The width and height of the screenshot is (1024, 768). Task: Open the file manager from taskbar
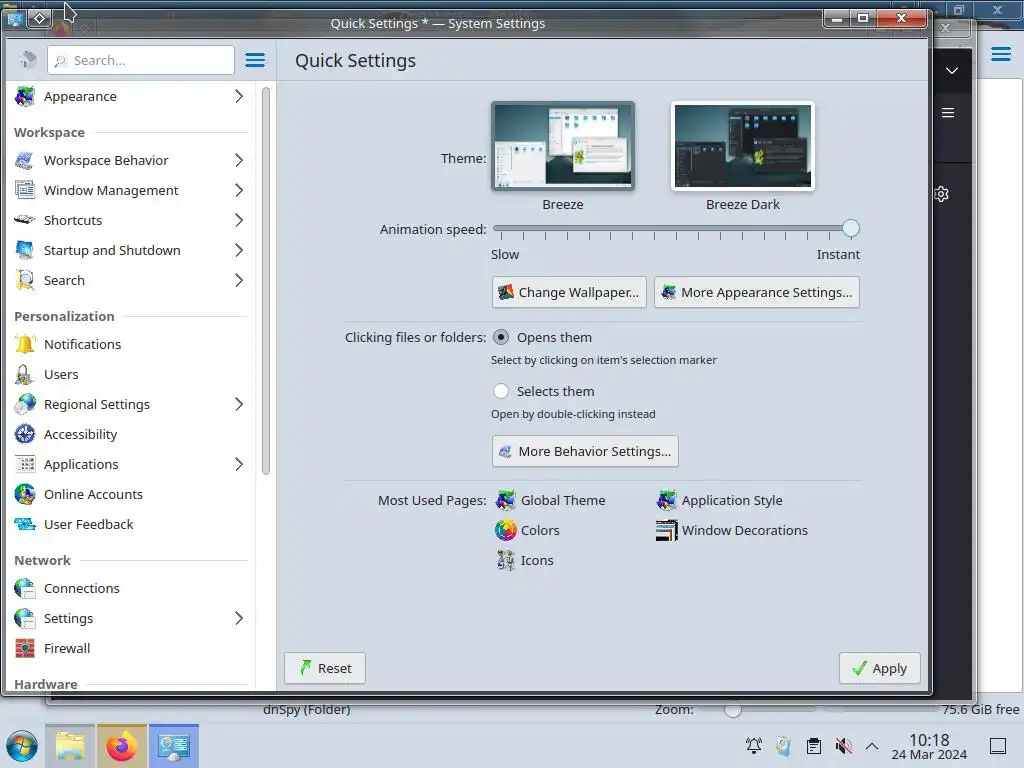coord(70,746)
